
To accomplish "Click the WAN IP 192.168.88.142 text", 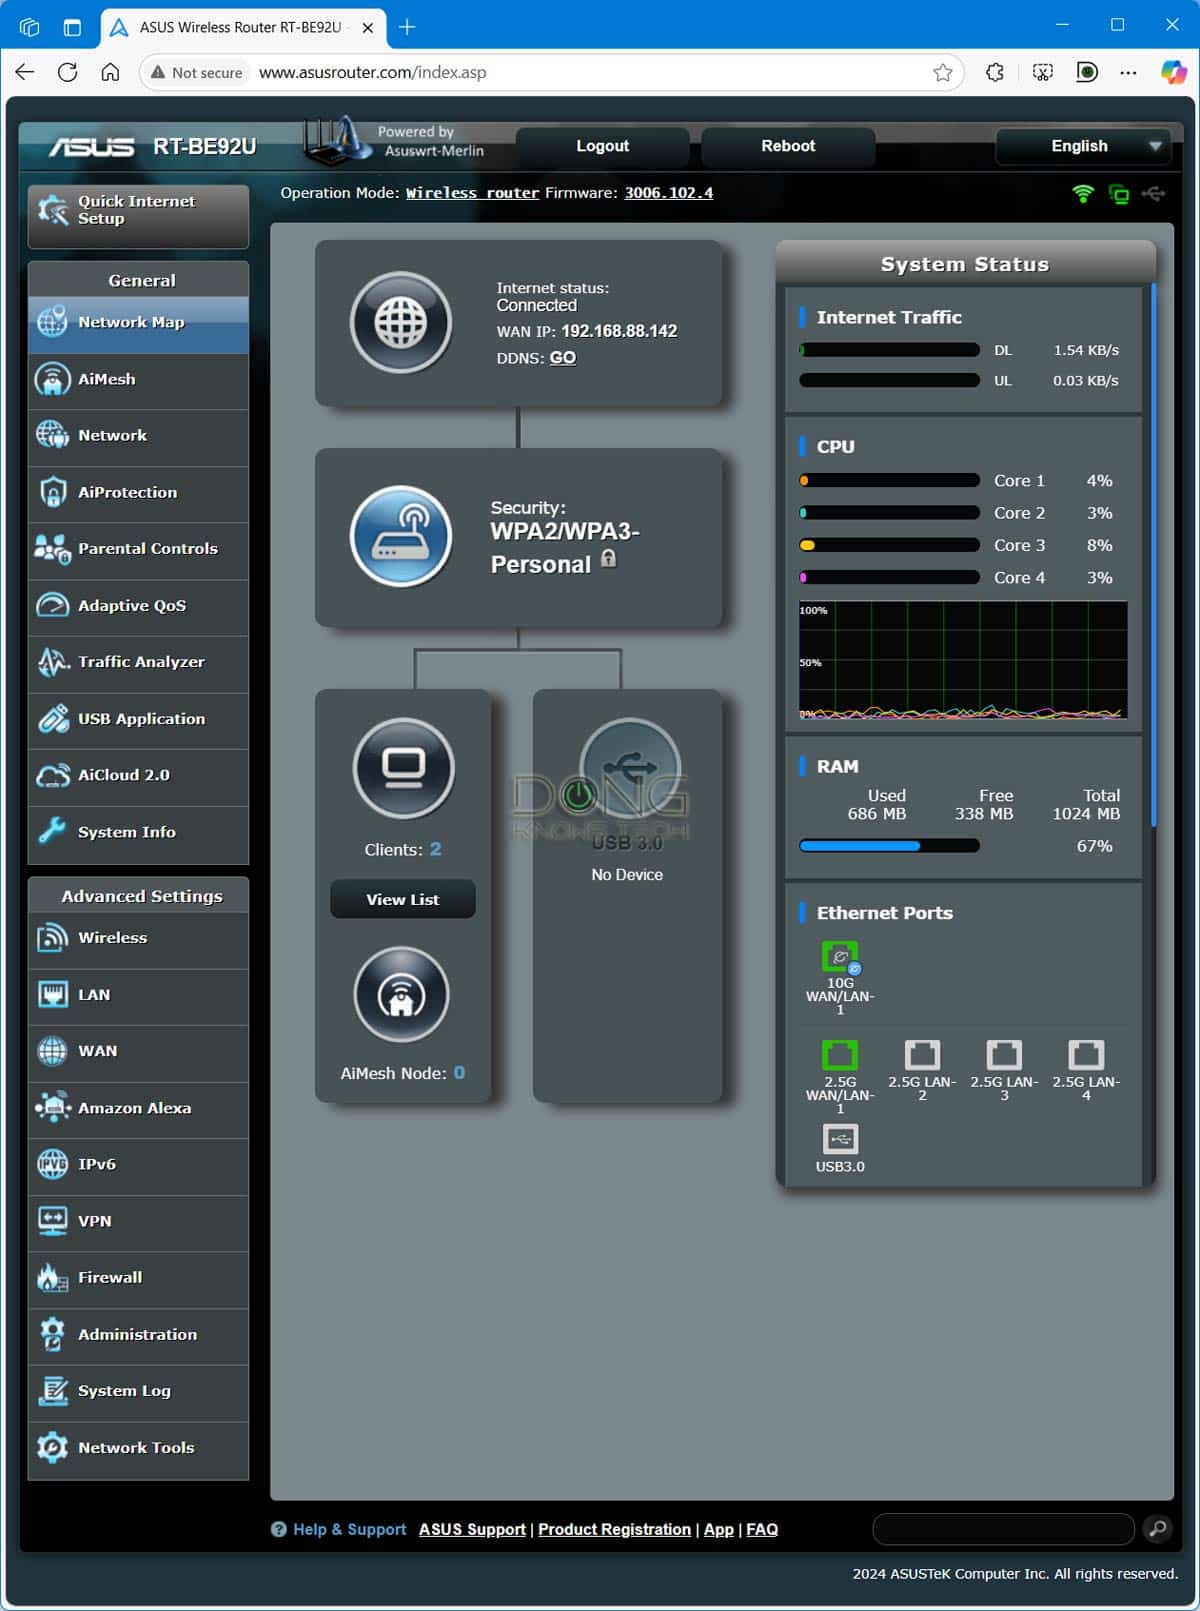I will click(619, 331).
